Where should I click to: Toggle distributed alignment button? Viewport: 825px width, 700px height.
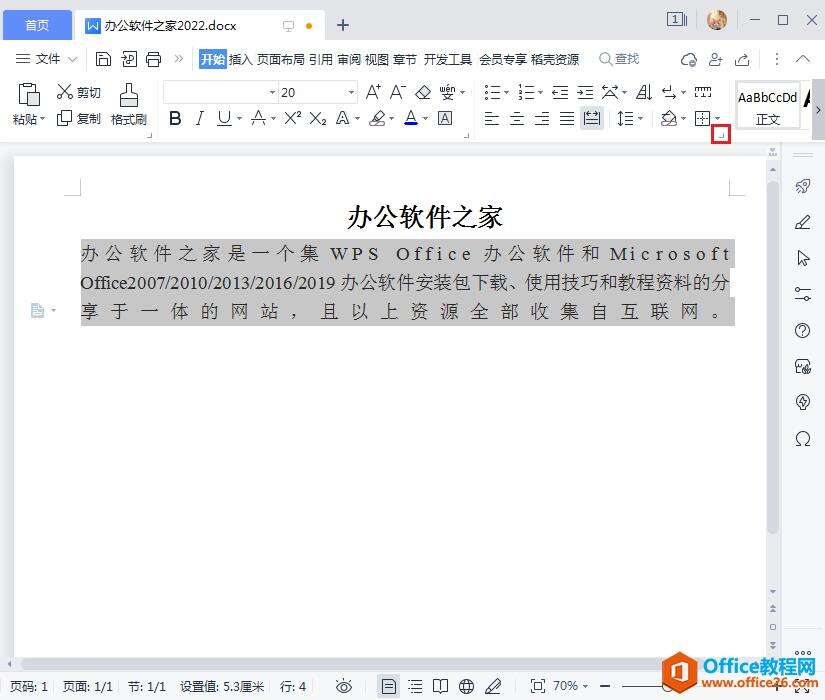pyautogui.click(x=592, y=118)
